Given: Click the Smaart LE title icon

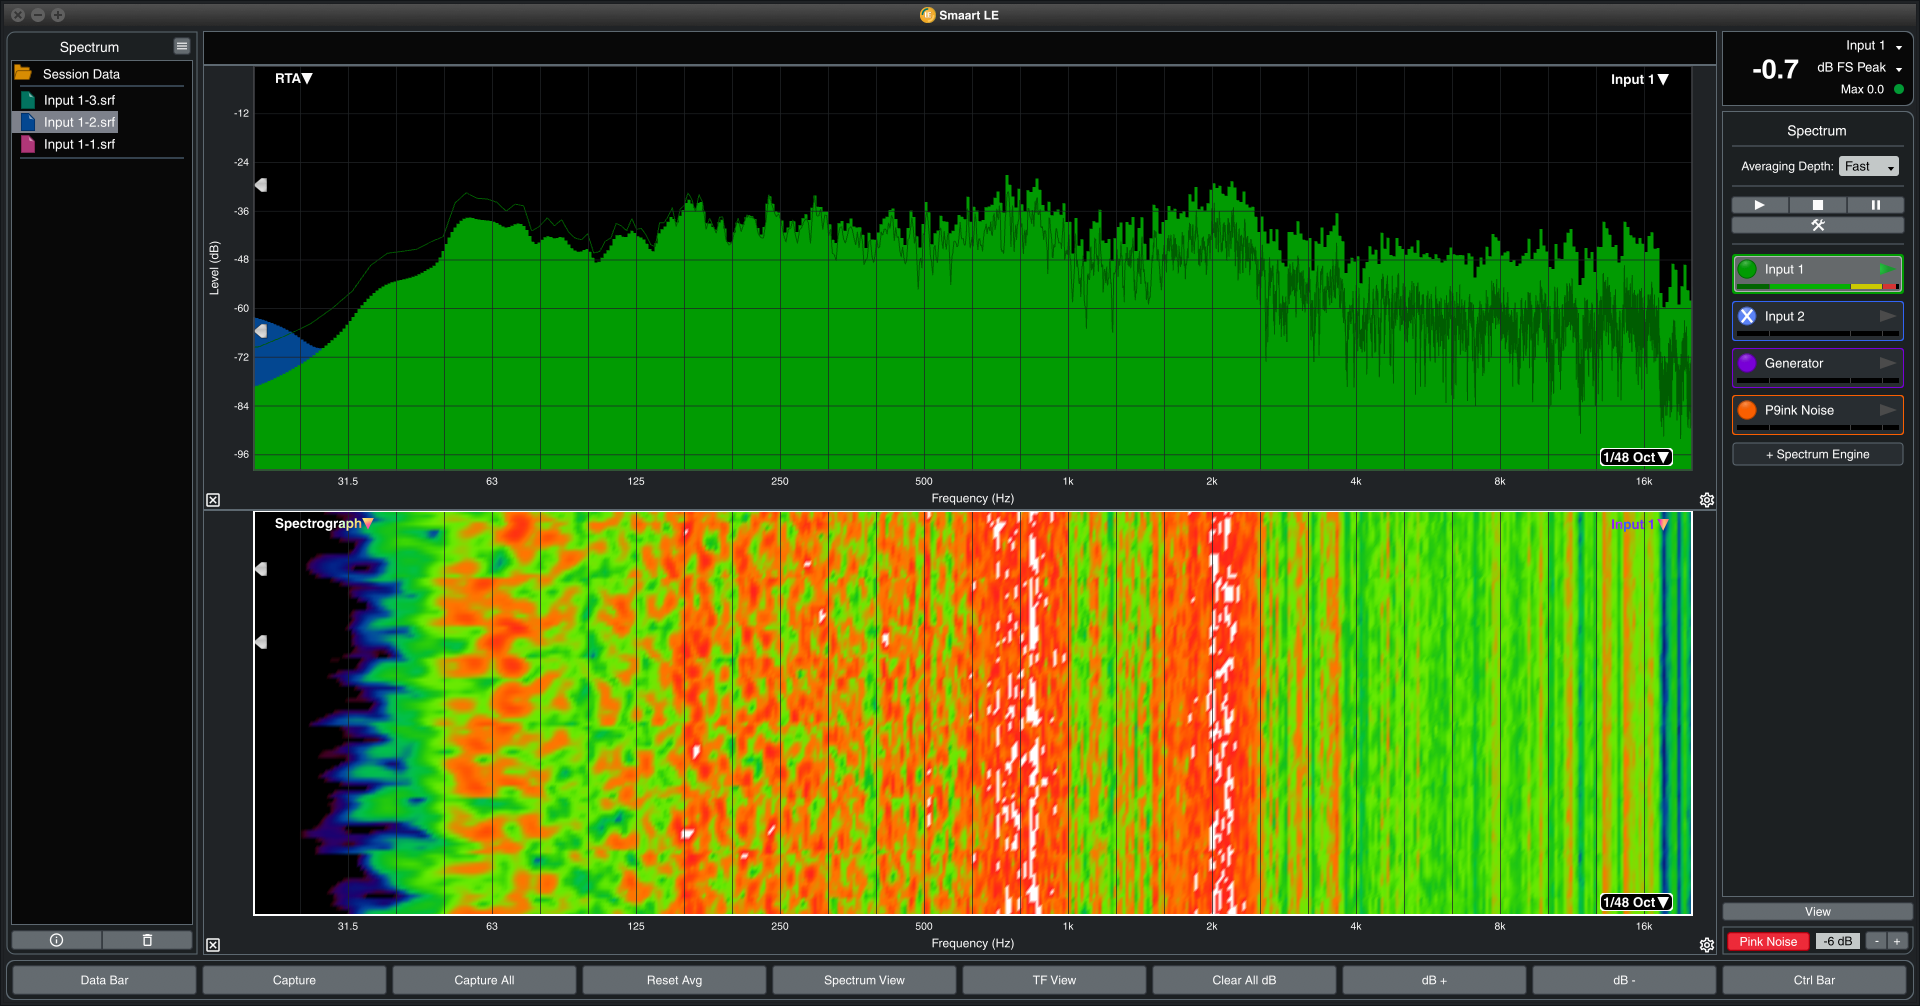Looking at the screenshot, I should [927, 15].
